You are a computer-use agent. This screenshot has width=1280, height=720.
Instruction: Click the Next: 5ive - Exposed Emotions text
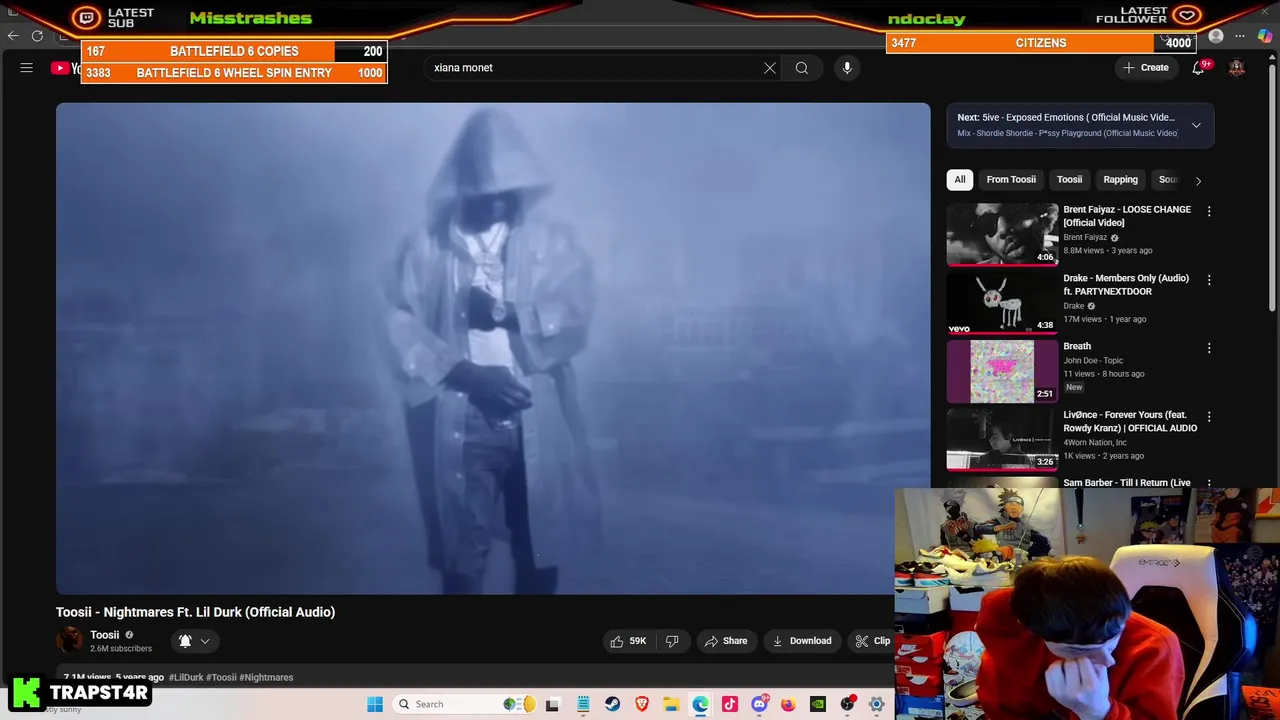click(x=1066, y=117)
